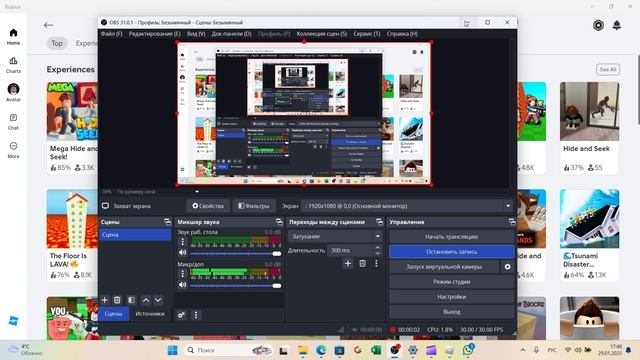Viewport: 640px width, 360px height.
Task: Open transition properties three-dot menu
Action: click(376, 264)
